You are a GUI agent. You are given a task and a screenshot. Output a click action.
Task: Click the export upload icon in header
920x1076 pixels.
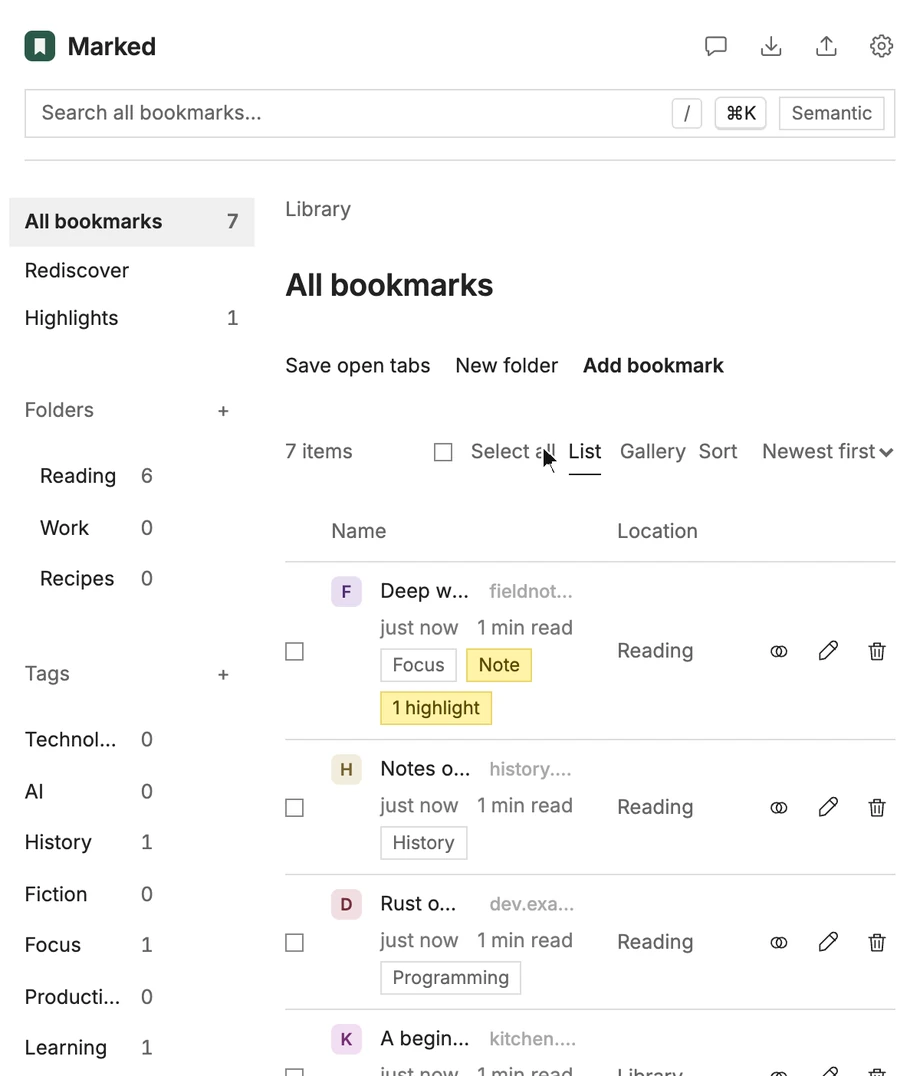coord(826,46)
